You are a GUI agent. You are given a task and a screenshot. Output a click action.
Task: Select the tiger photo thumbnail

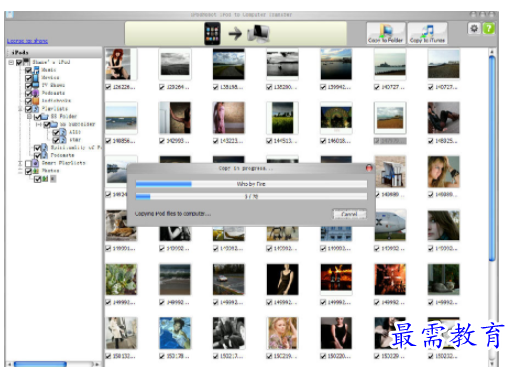[121, 225]
